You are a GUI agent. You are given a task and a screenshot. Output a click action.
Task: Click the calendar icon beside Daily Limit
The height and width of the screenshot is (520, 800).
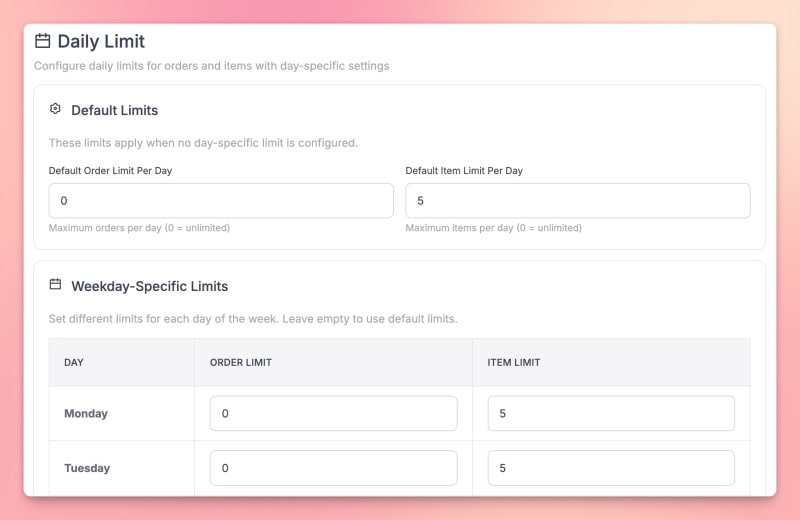click(x=42, y=41)
